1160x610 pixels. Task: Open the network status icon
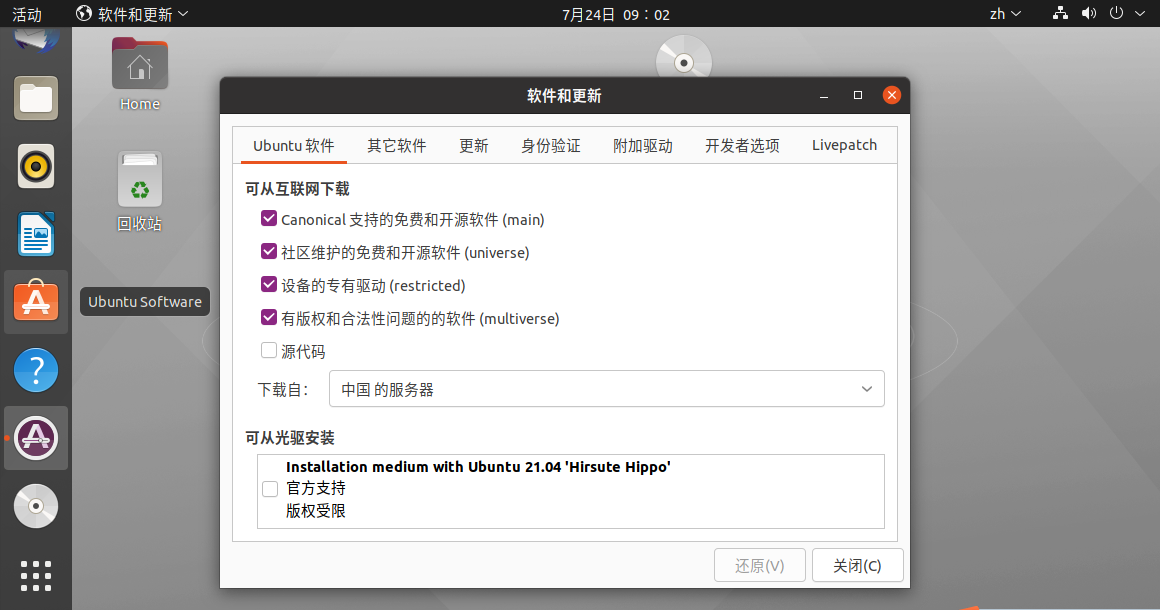click(x=1060, y=13)
